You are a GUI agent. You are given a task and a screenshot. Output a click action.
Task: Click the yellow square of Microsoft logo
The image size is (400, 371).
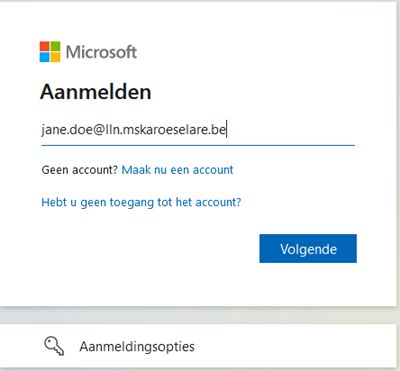56,57
